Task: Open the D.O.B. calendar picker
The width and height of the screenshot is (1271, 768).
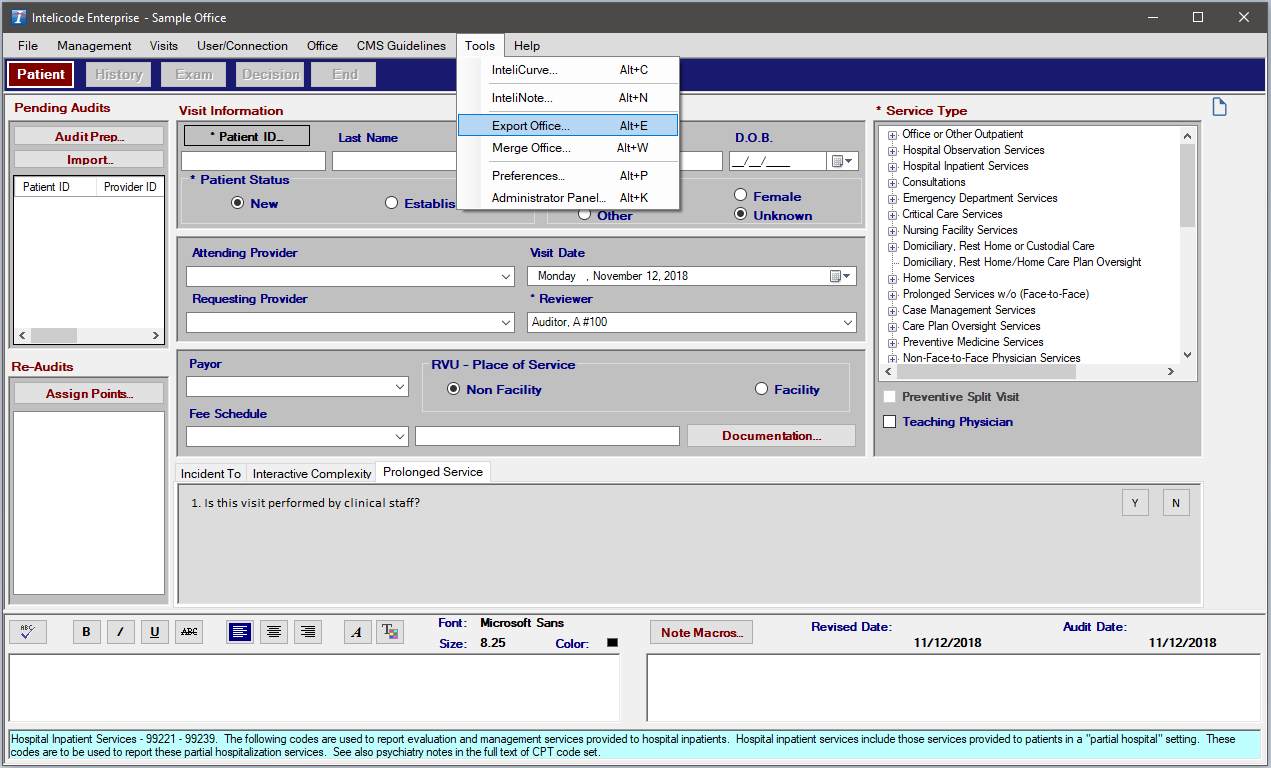Action: (842, 161)
